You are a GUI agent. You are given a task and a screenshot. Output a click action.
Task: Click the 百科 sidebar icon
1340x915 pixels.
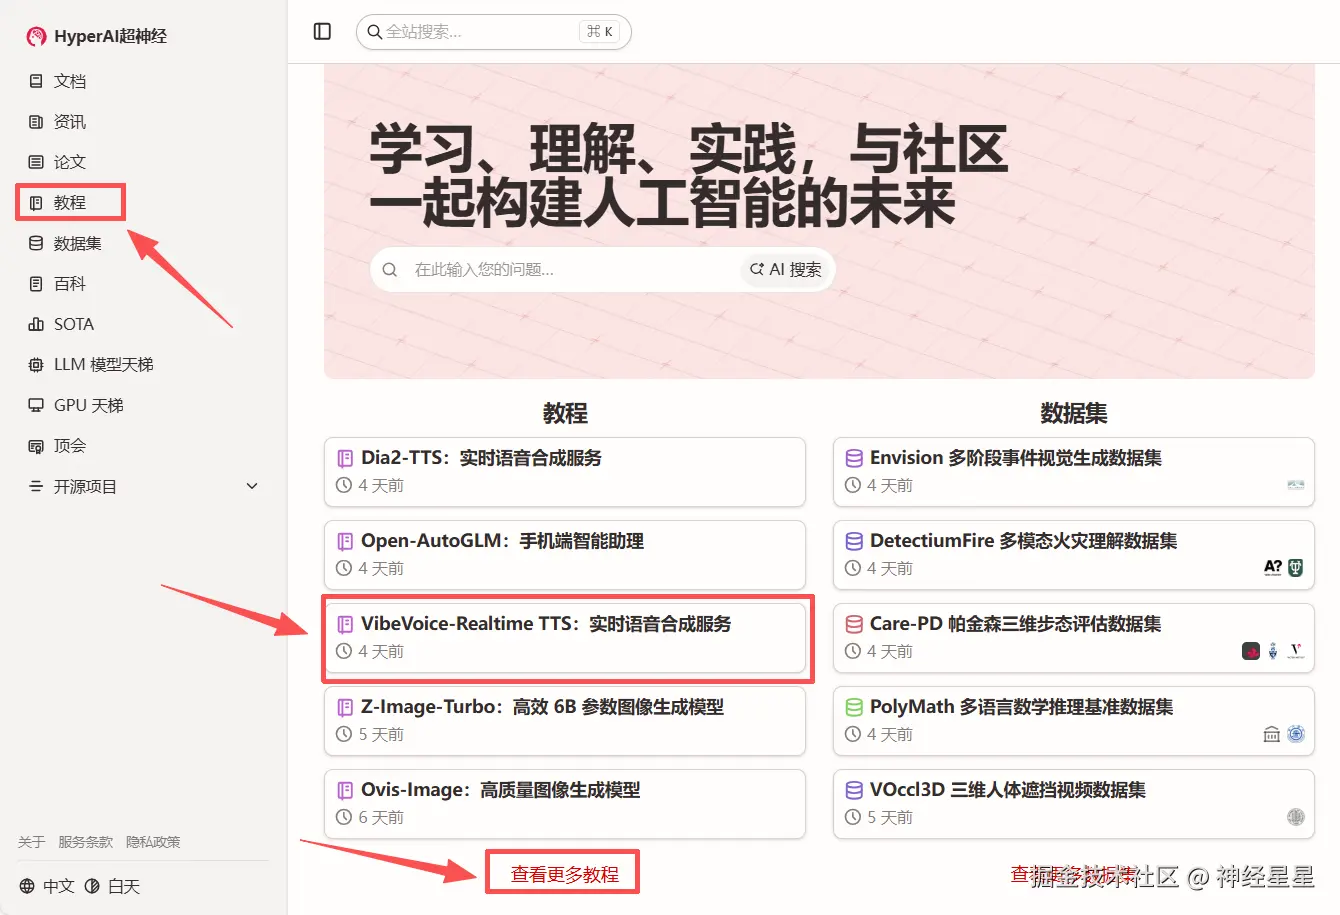pos(36,284)
